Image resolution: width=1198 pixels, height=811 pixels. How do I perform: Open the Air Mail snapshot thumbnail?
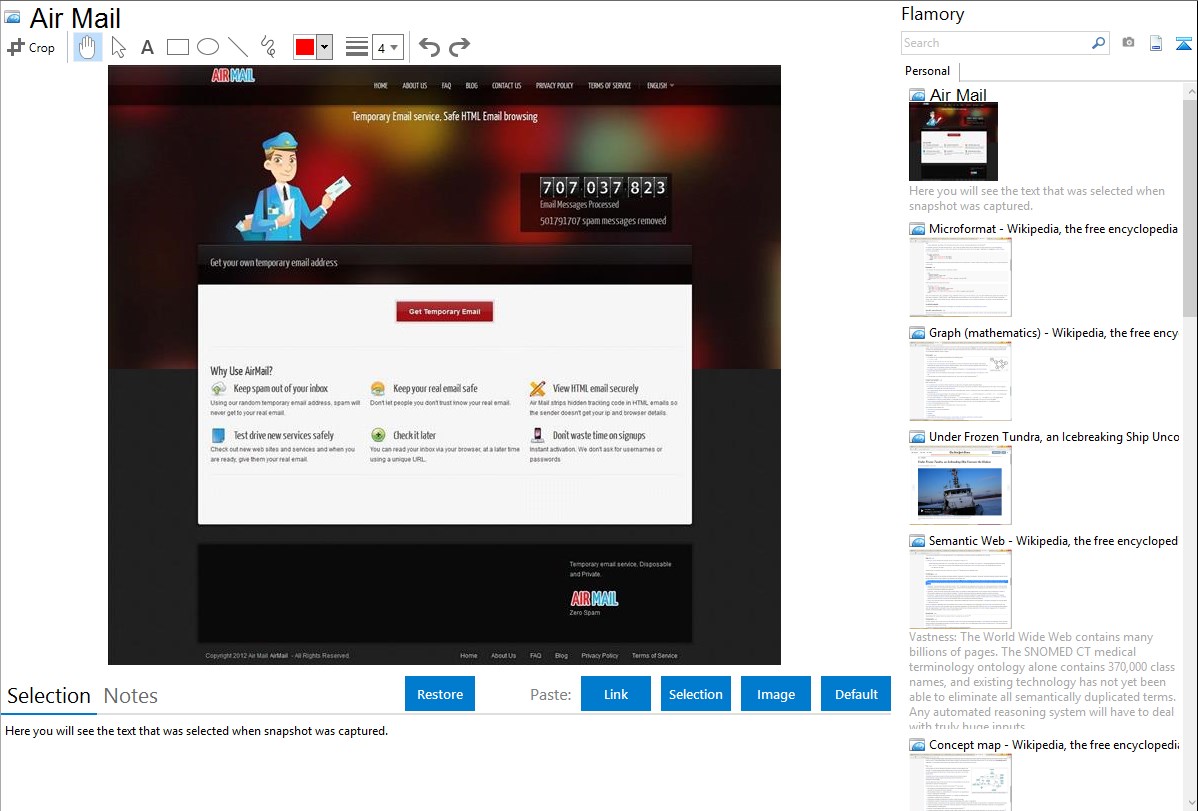click(x=954, y=141)
